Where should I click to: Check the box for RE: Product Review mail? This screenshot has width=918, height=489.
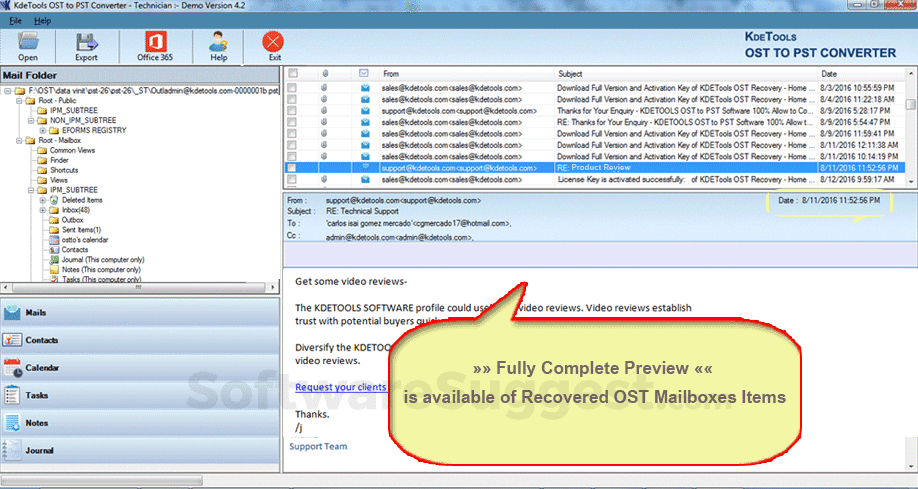pyautogui.click(x=292, y=167)
